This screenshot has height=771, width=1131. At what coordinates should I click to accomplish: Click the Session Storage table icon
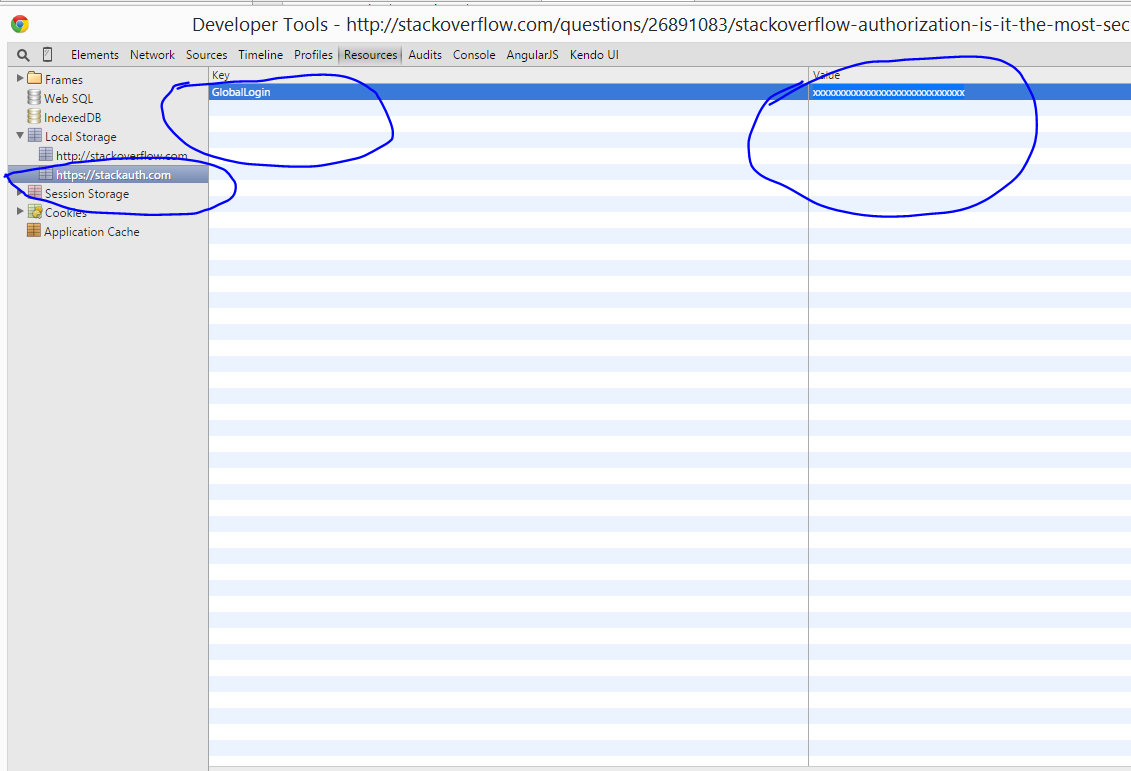click(35, 192)
